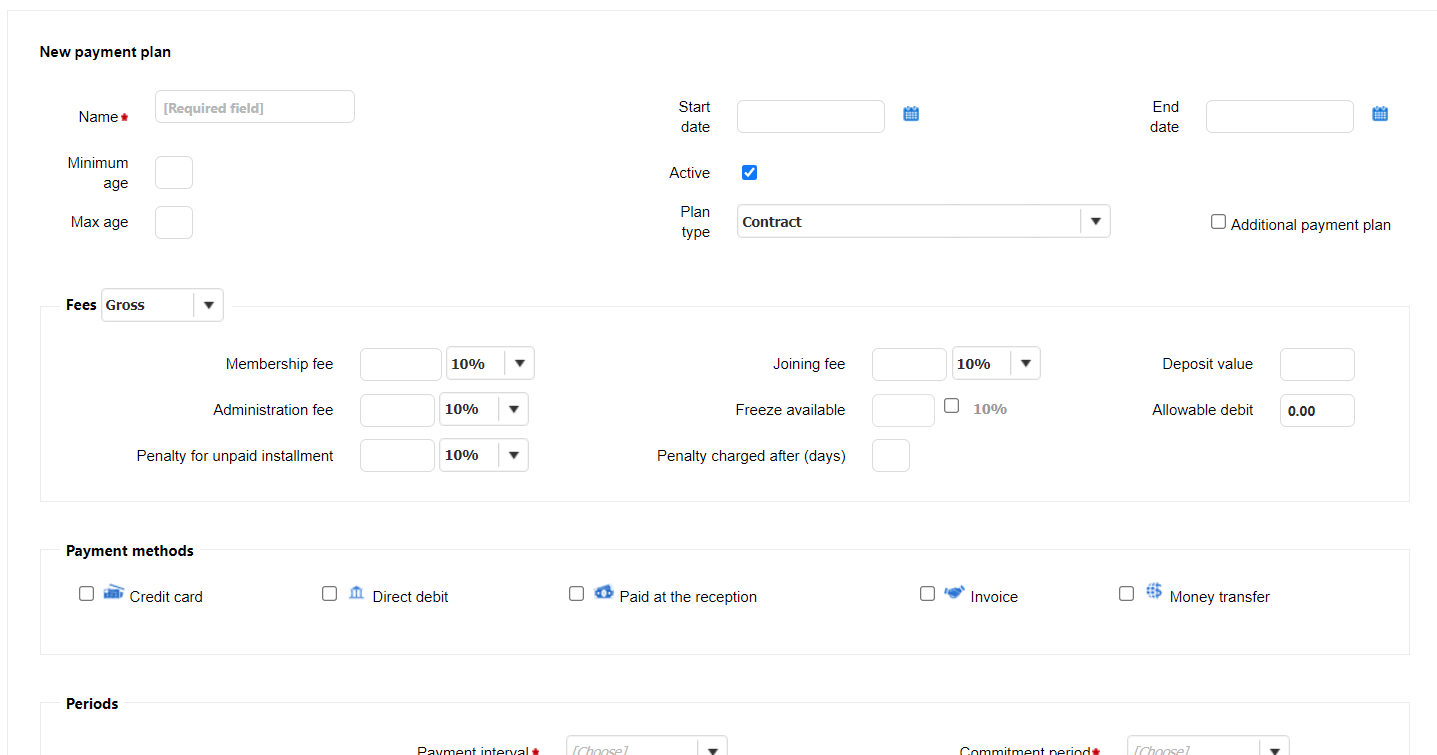Open Membership fee tax rate dropdown
The image size is (1437, 755).
519,364
